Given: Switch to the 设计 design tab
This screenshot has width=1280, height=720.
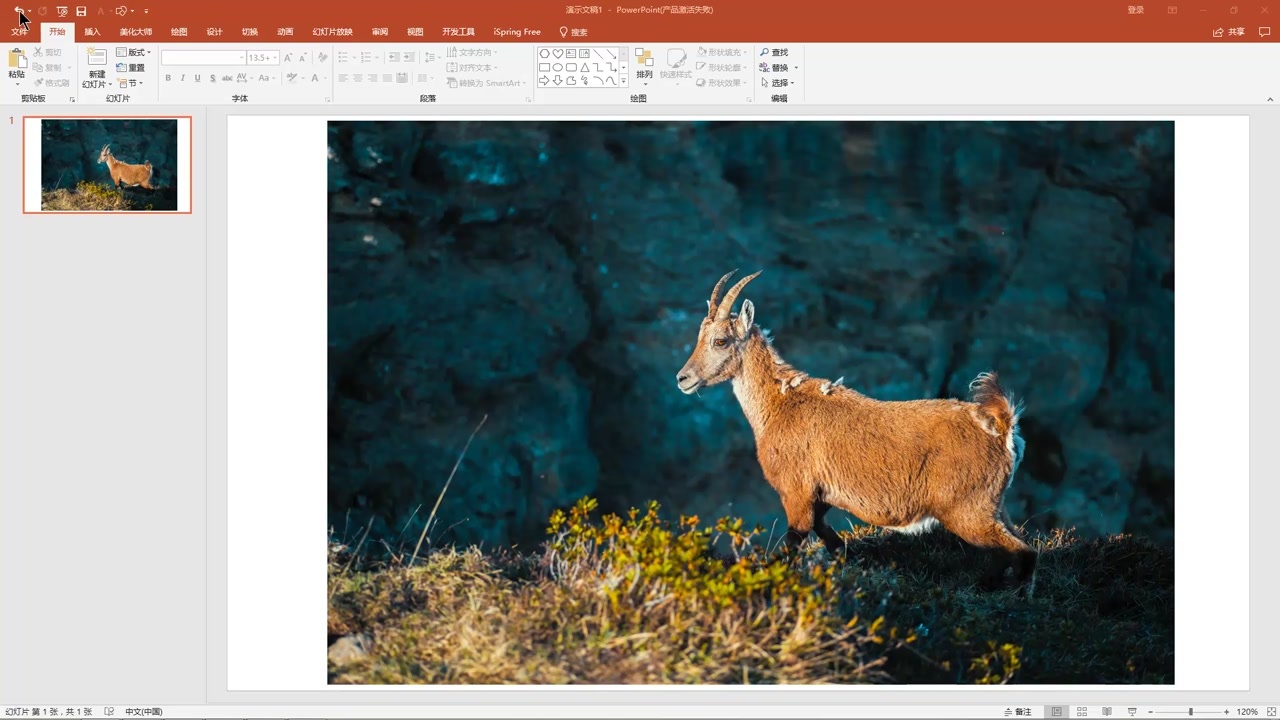Looking at the screenshot, I should point(214,32).
